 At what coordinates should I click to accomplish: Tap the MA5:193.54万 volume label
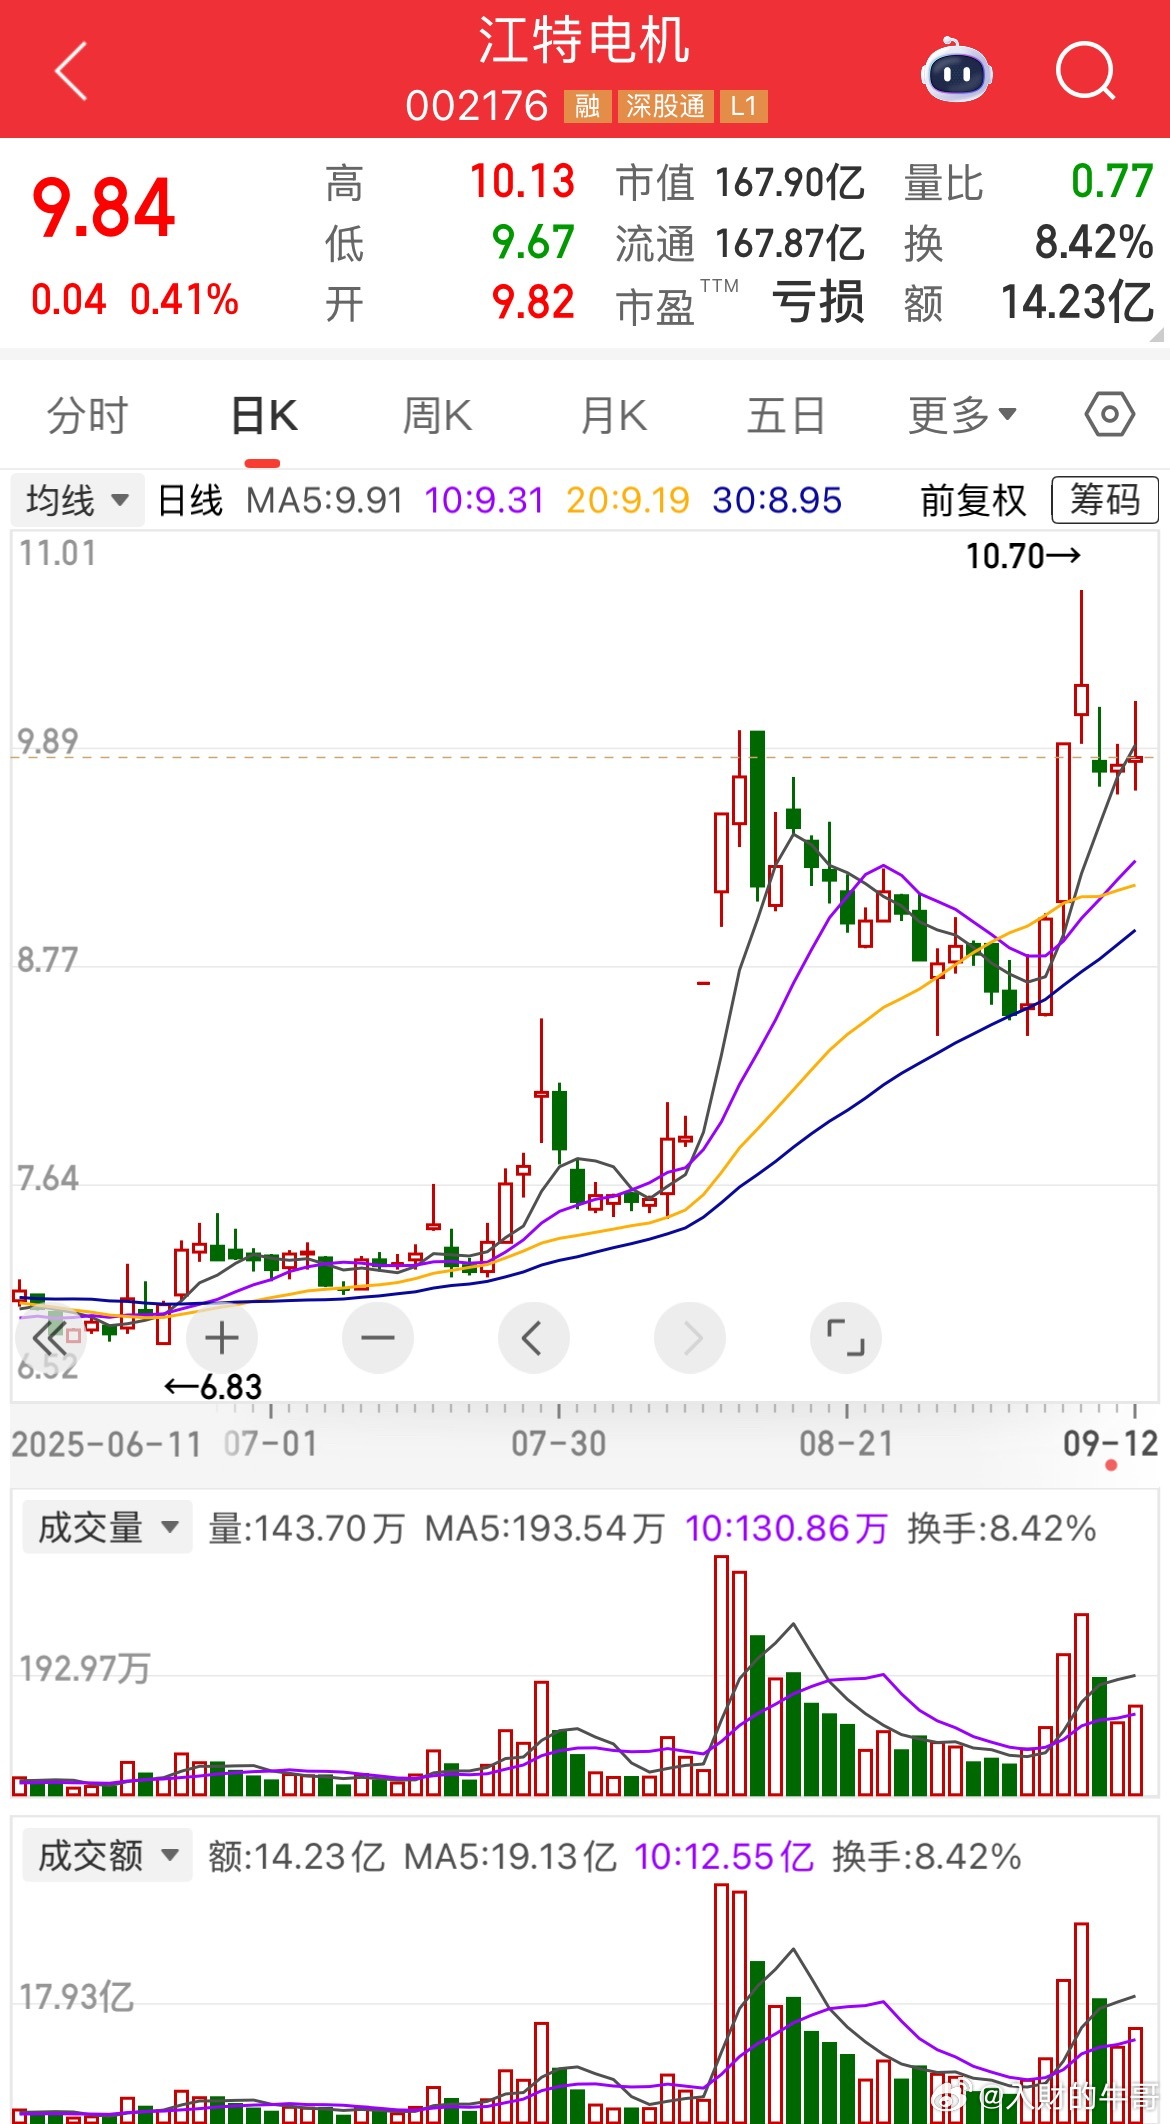(545, 1528)
